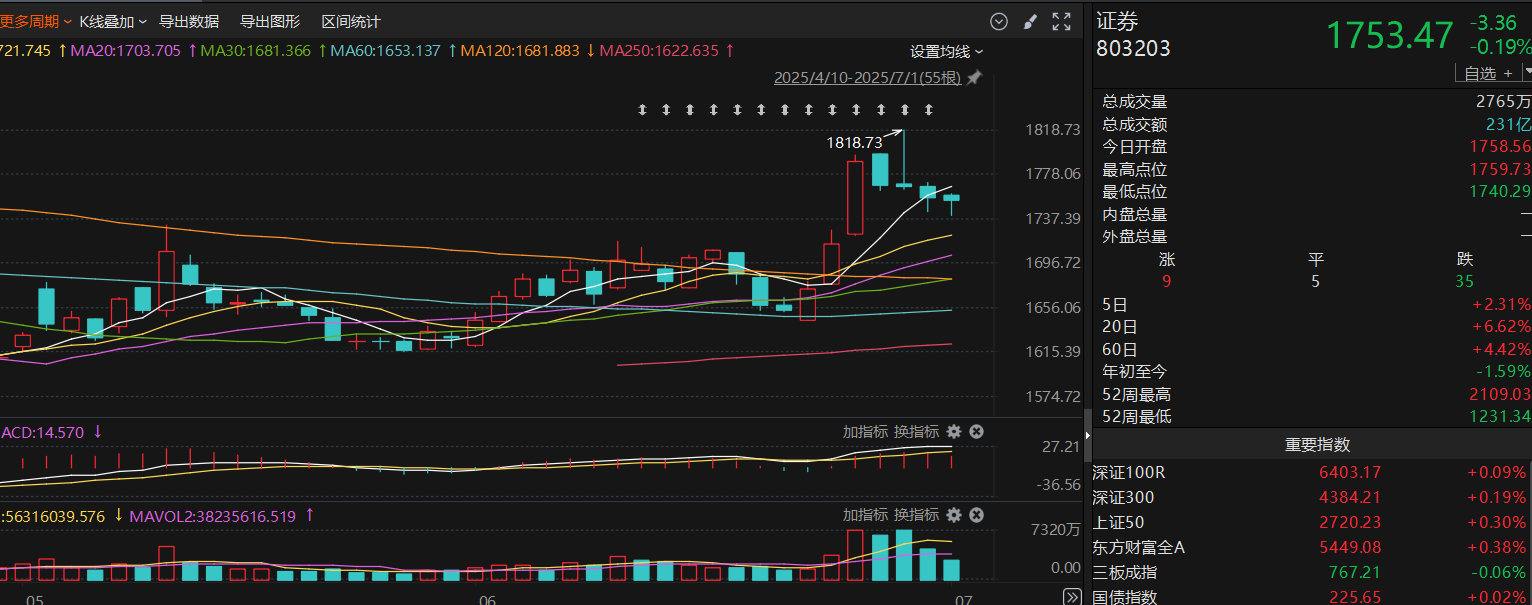Click 加指标 in the MACD panel
This screenshot has height=605, width=1532.
point(865,431)
